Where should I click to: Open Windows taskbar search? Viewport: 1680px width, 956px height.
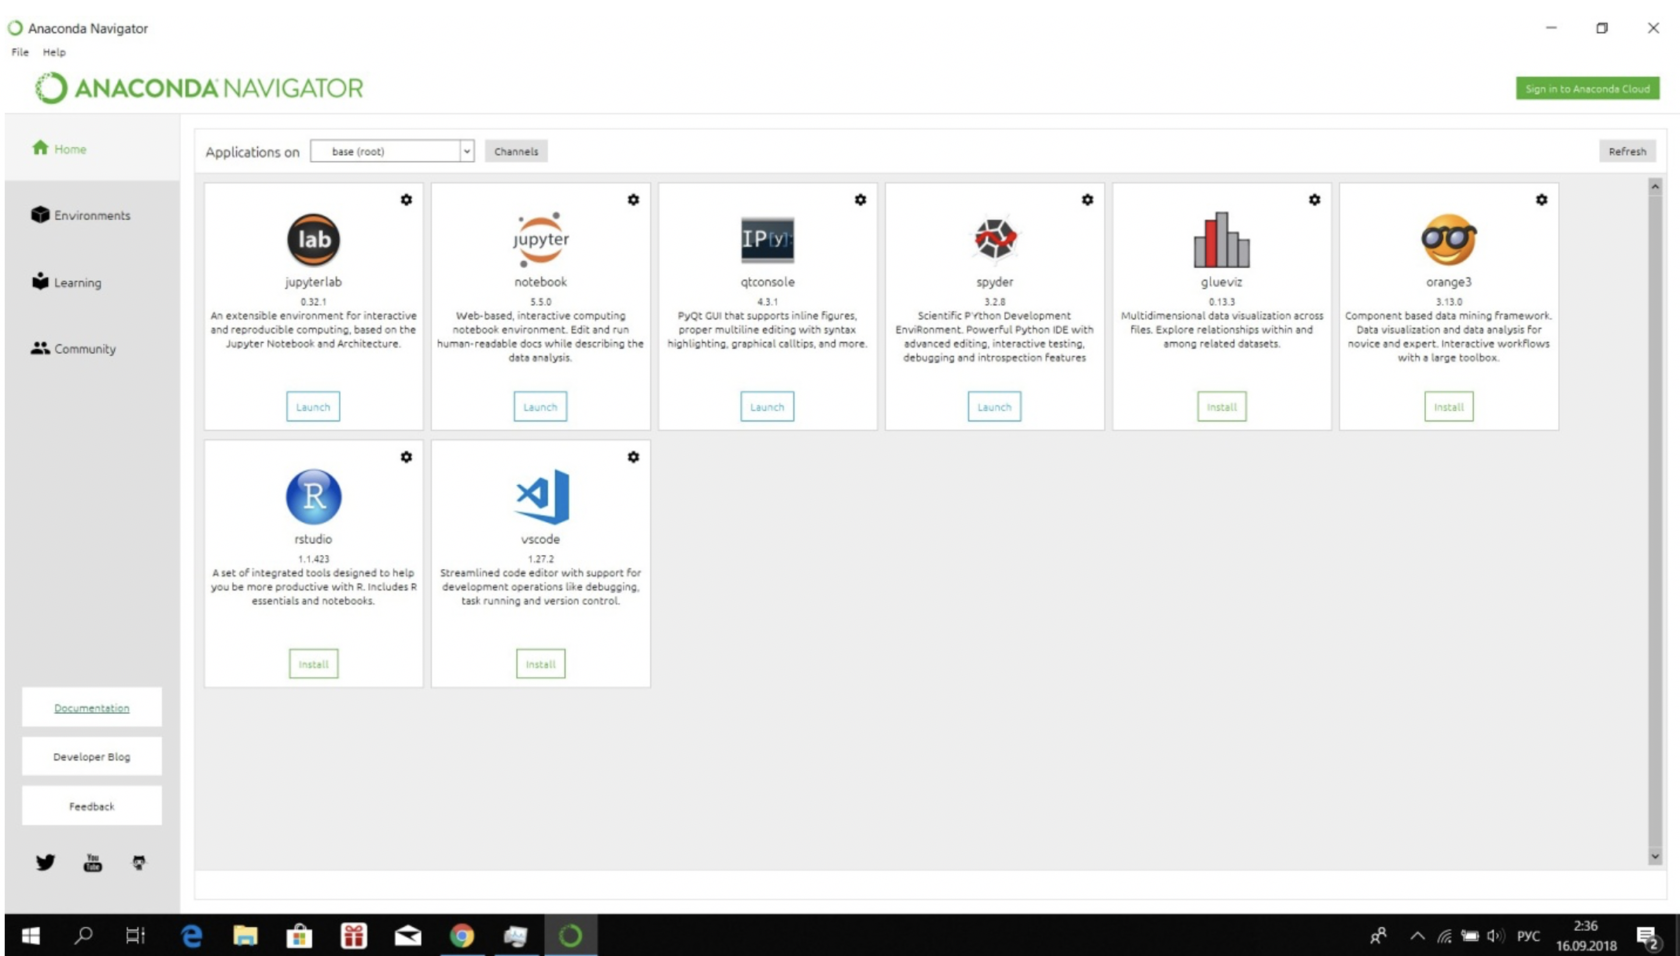[x=84, y=936]
